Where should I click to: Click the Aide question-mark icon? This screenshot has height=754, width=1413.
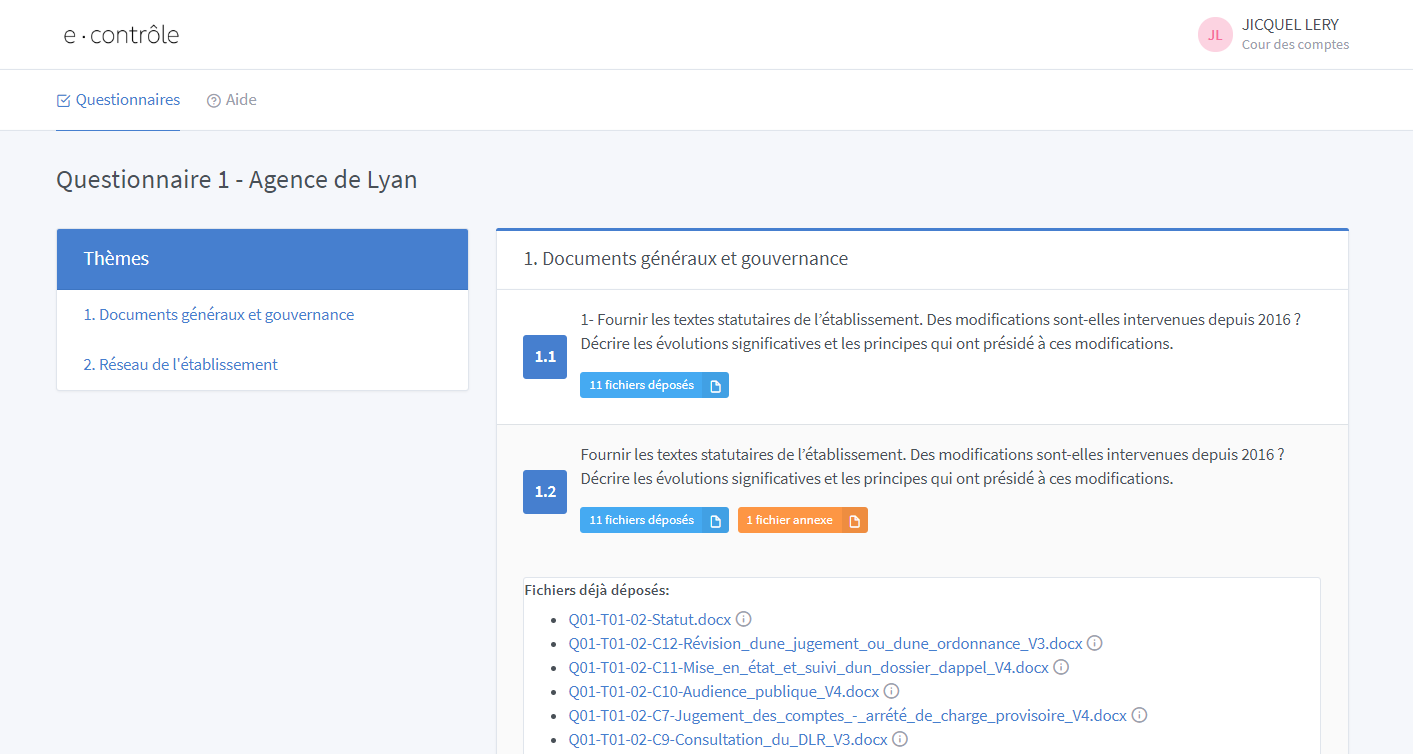(214, 100)
